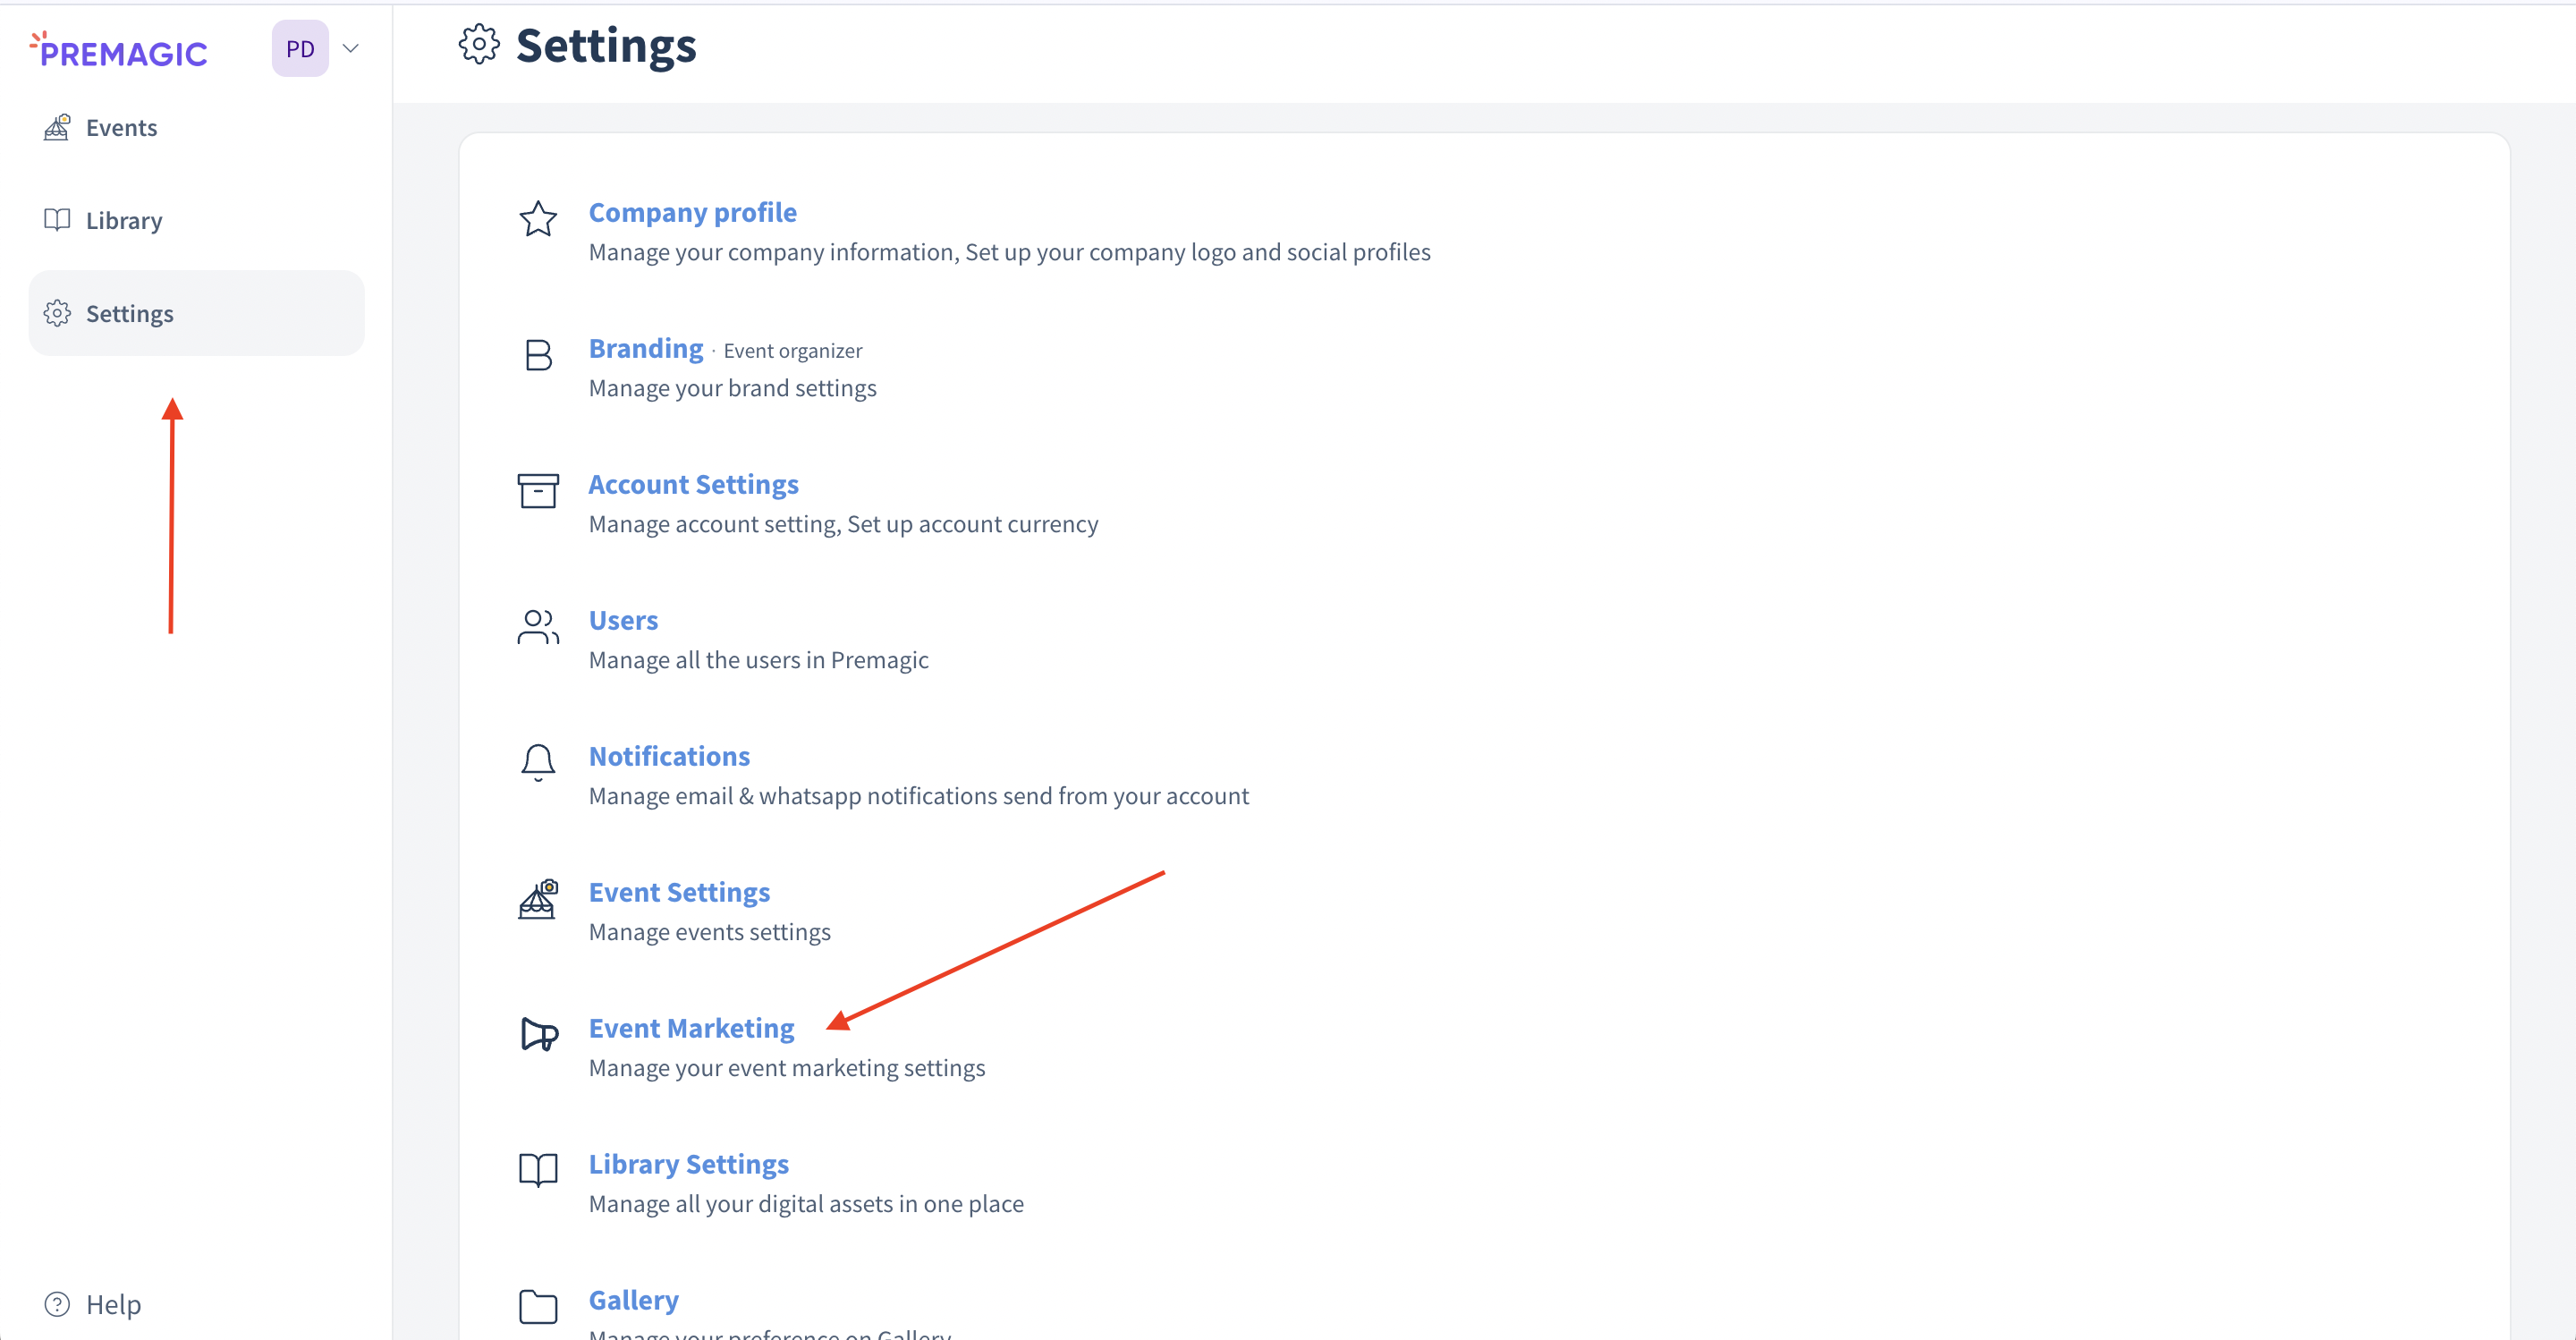Viewport: 2576px width, 1340px height.
Task: Go to Library in the sidebar
Action: [123, 220]
